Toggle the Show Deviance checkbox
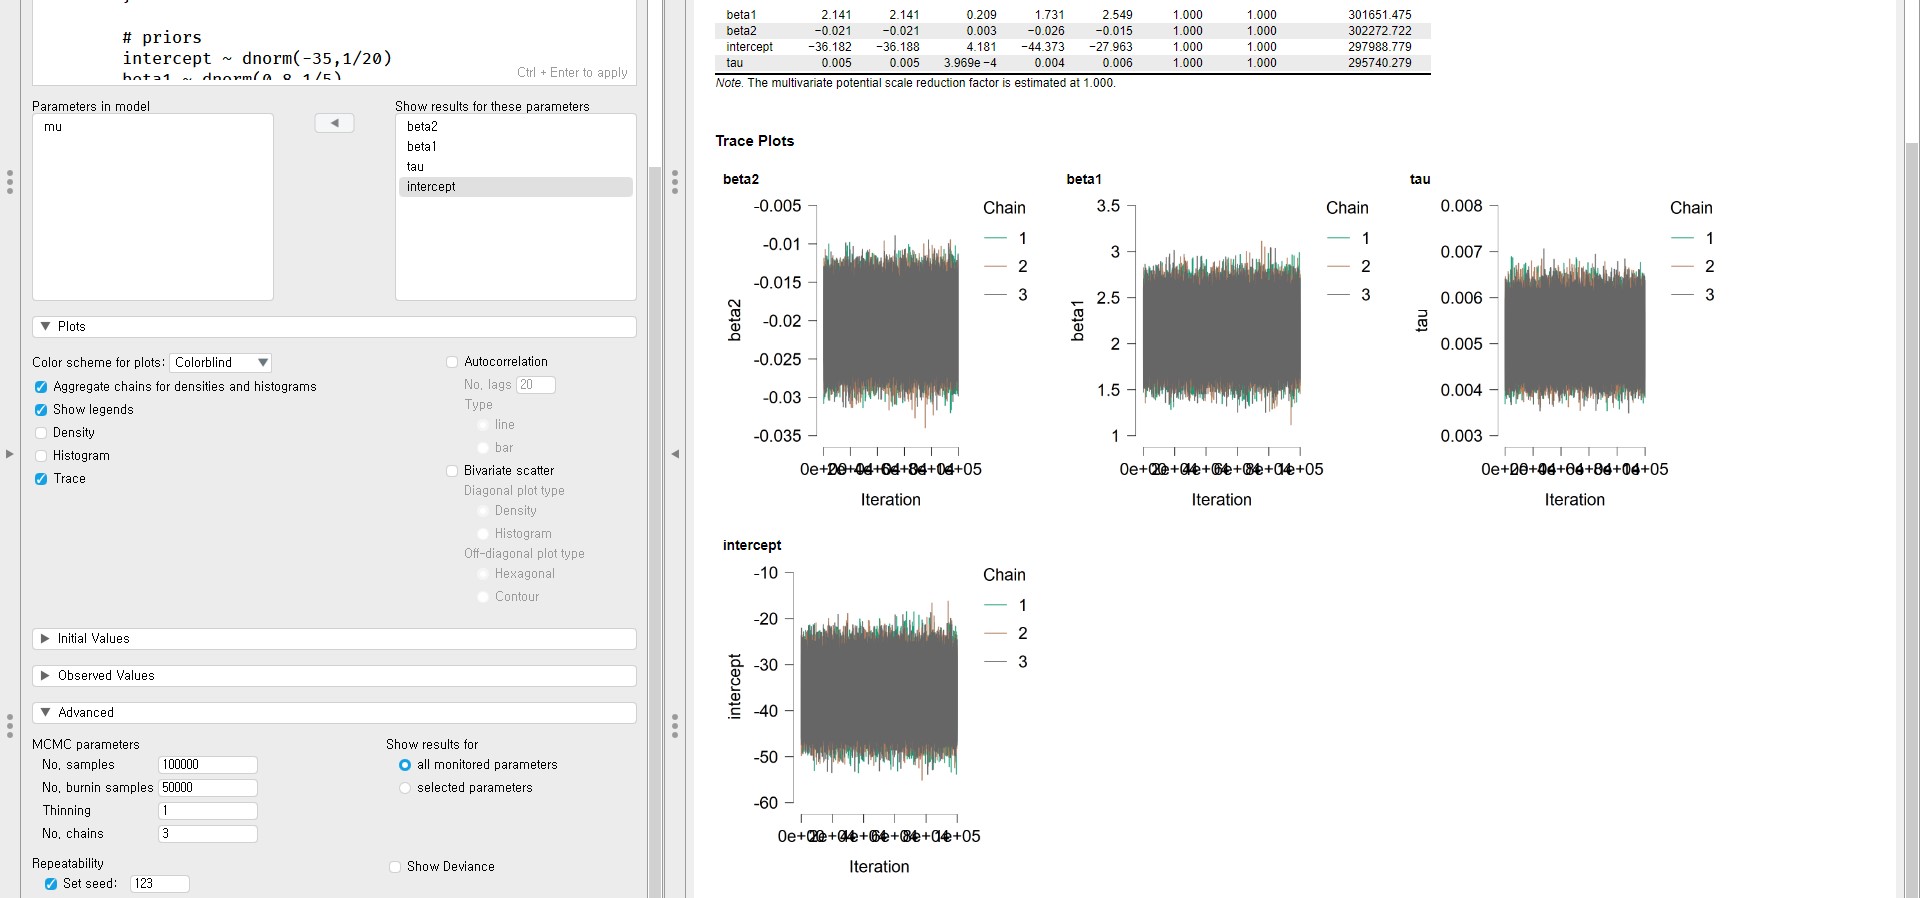Screen dimensions: 1920x898 [395, 867]
